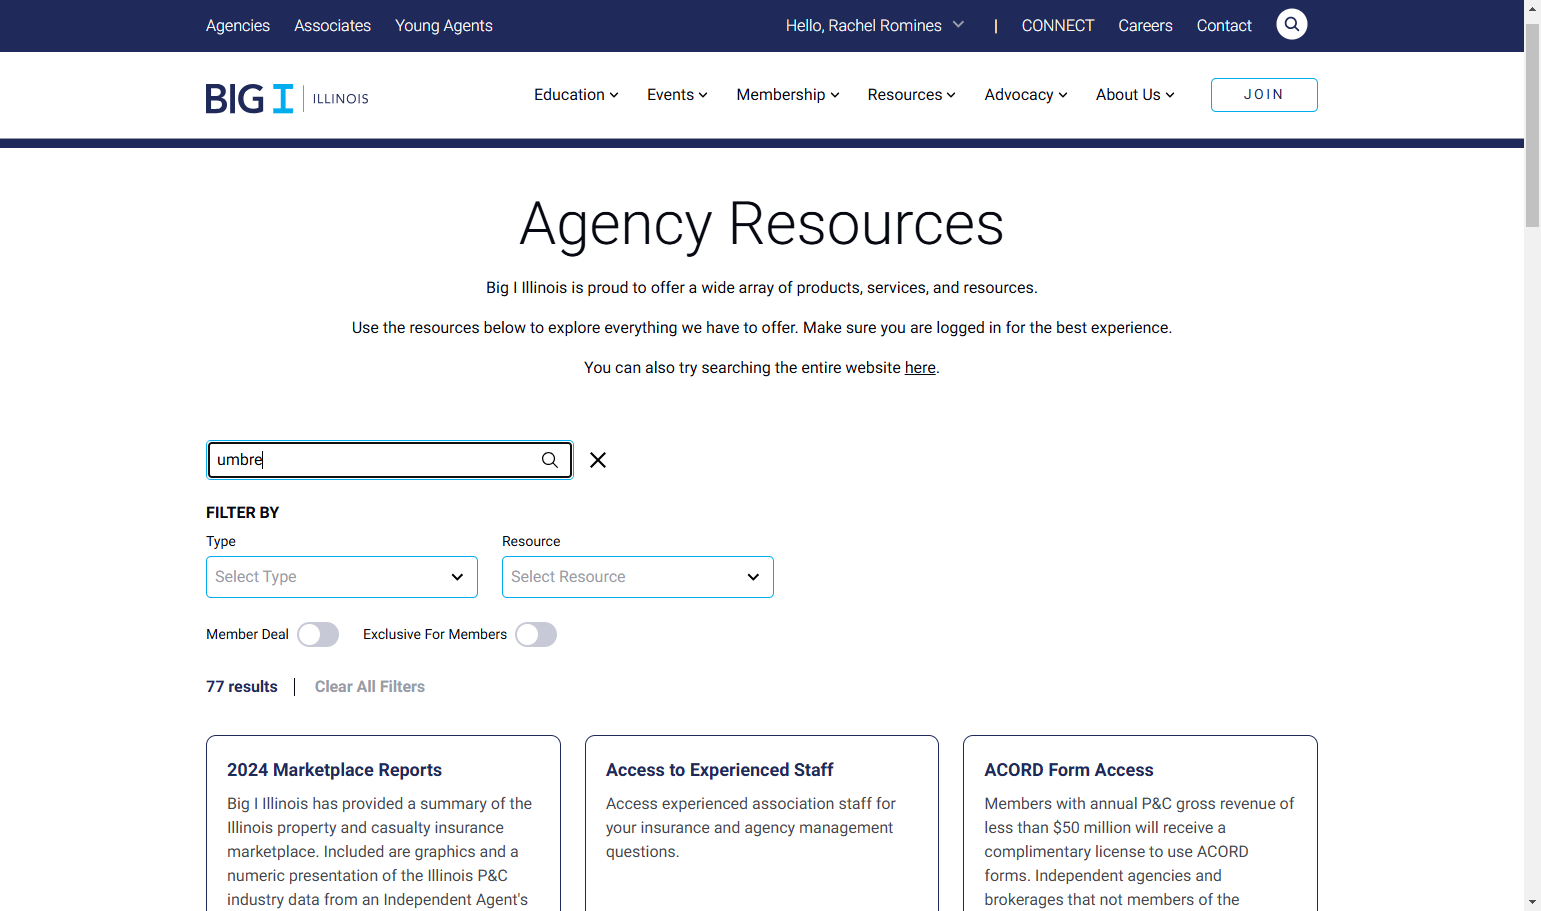Click the scrollbar up arrow
Screen dimensions: 1541x911
1532,8
